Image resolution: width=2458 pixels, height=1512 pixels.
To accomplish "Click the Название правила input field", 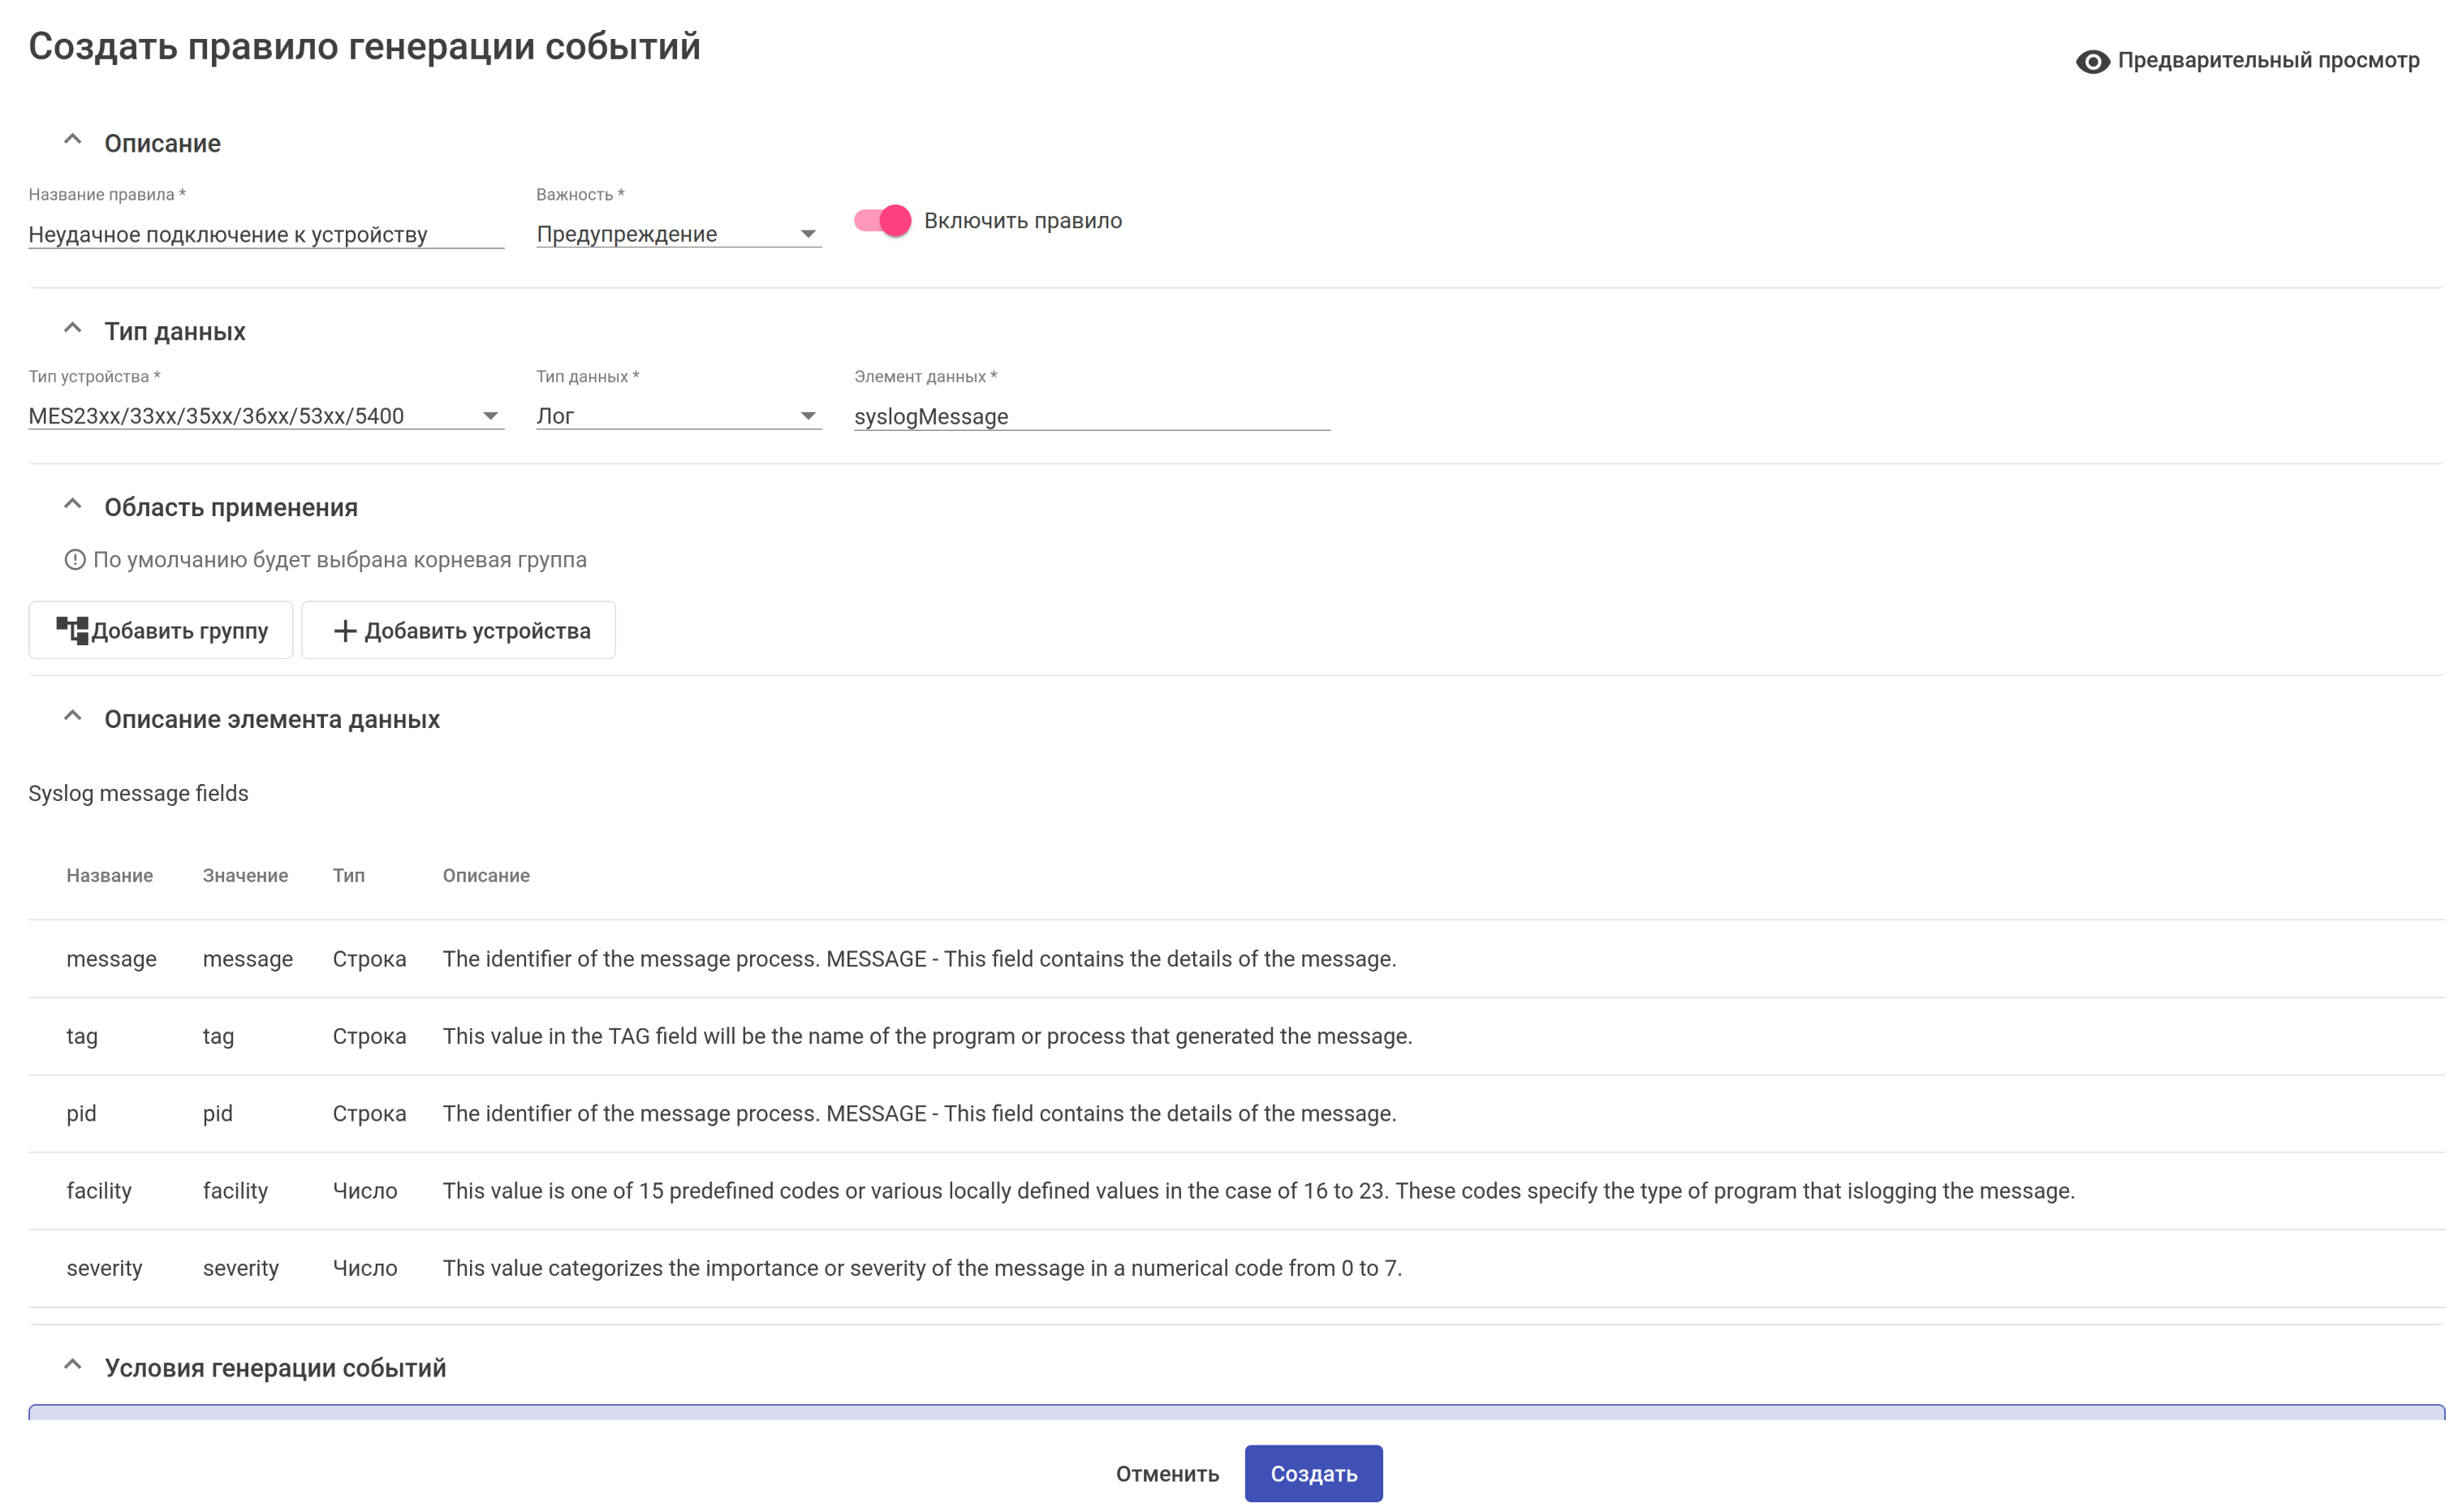I will click(x=265, y=234).
